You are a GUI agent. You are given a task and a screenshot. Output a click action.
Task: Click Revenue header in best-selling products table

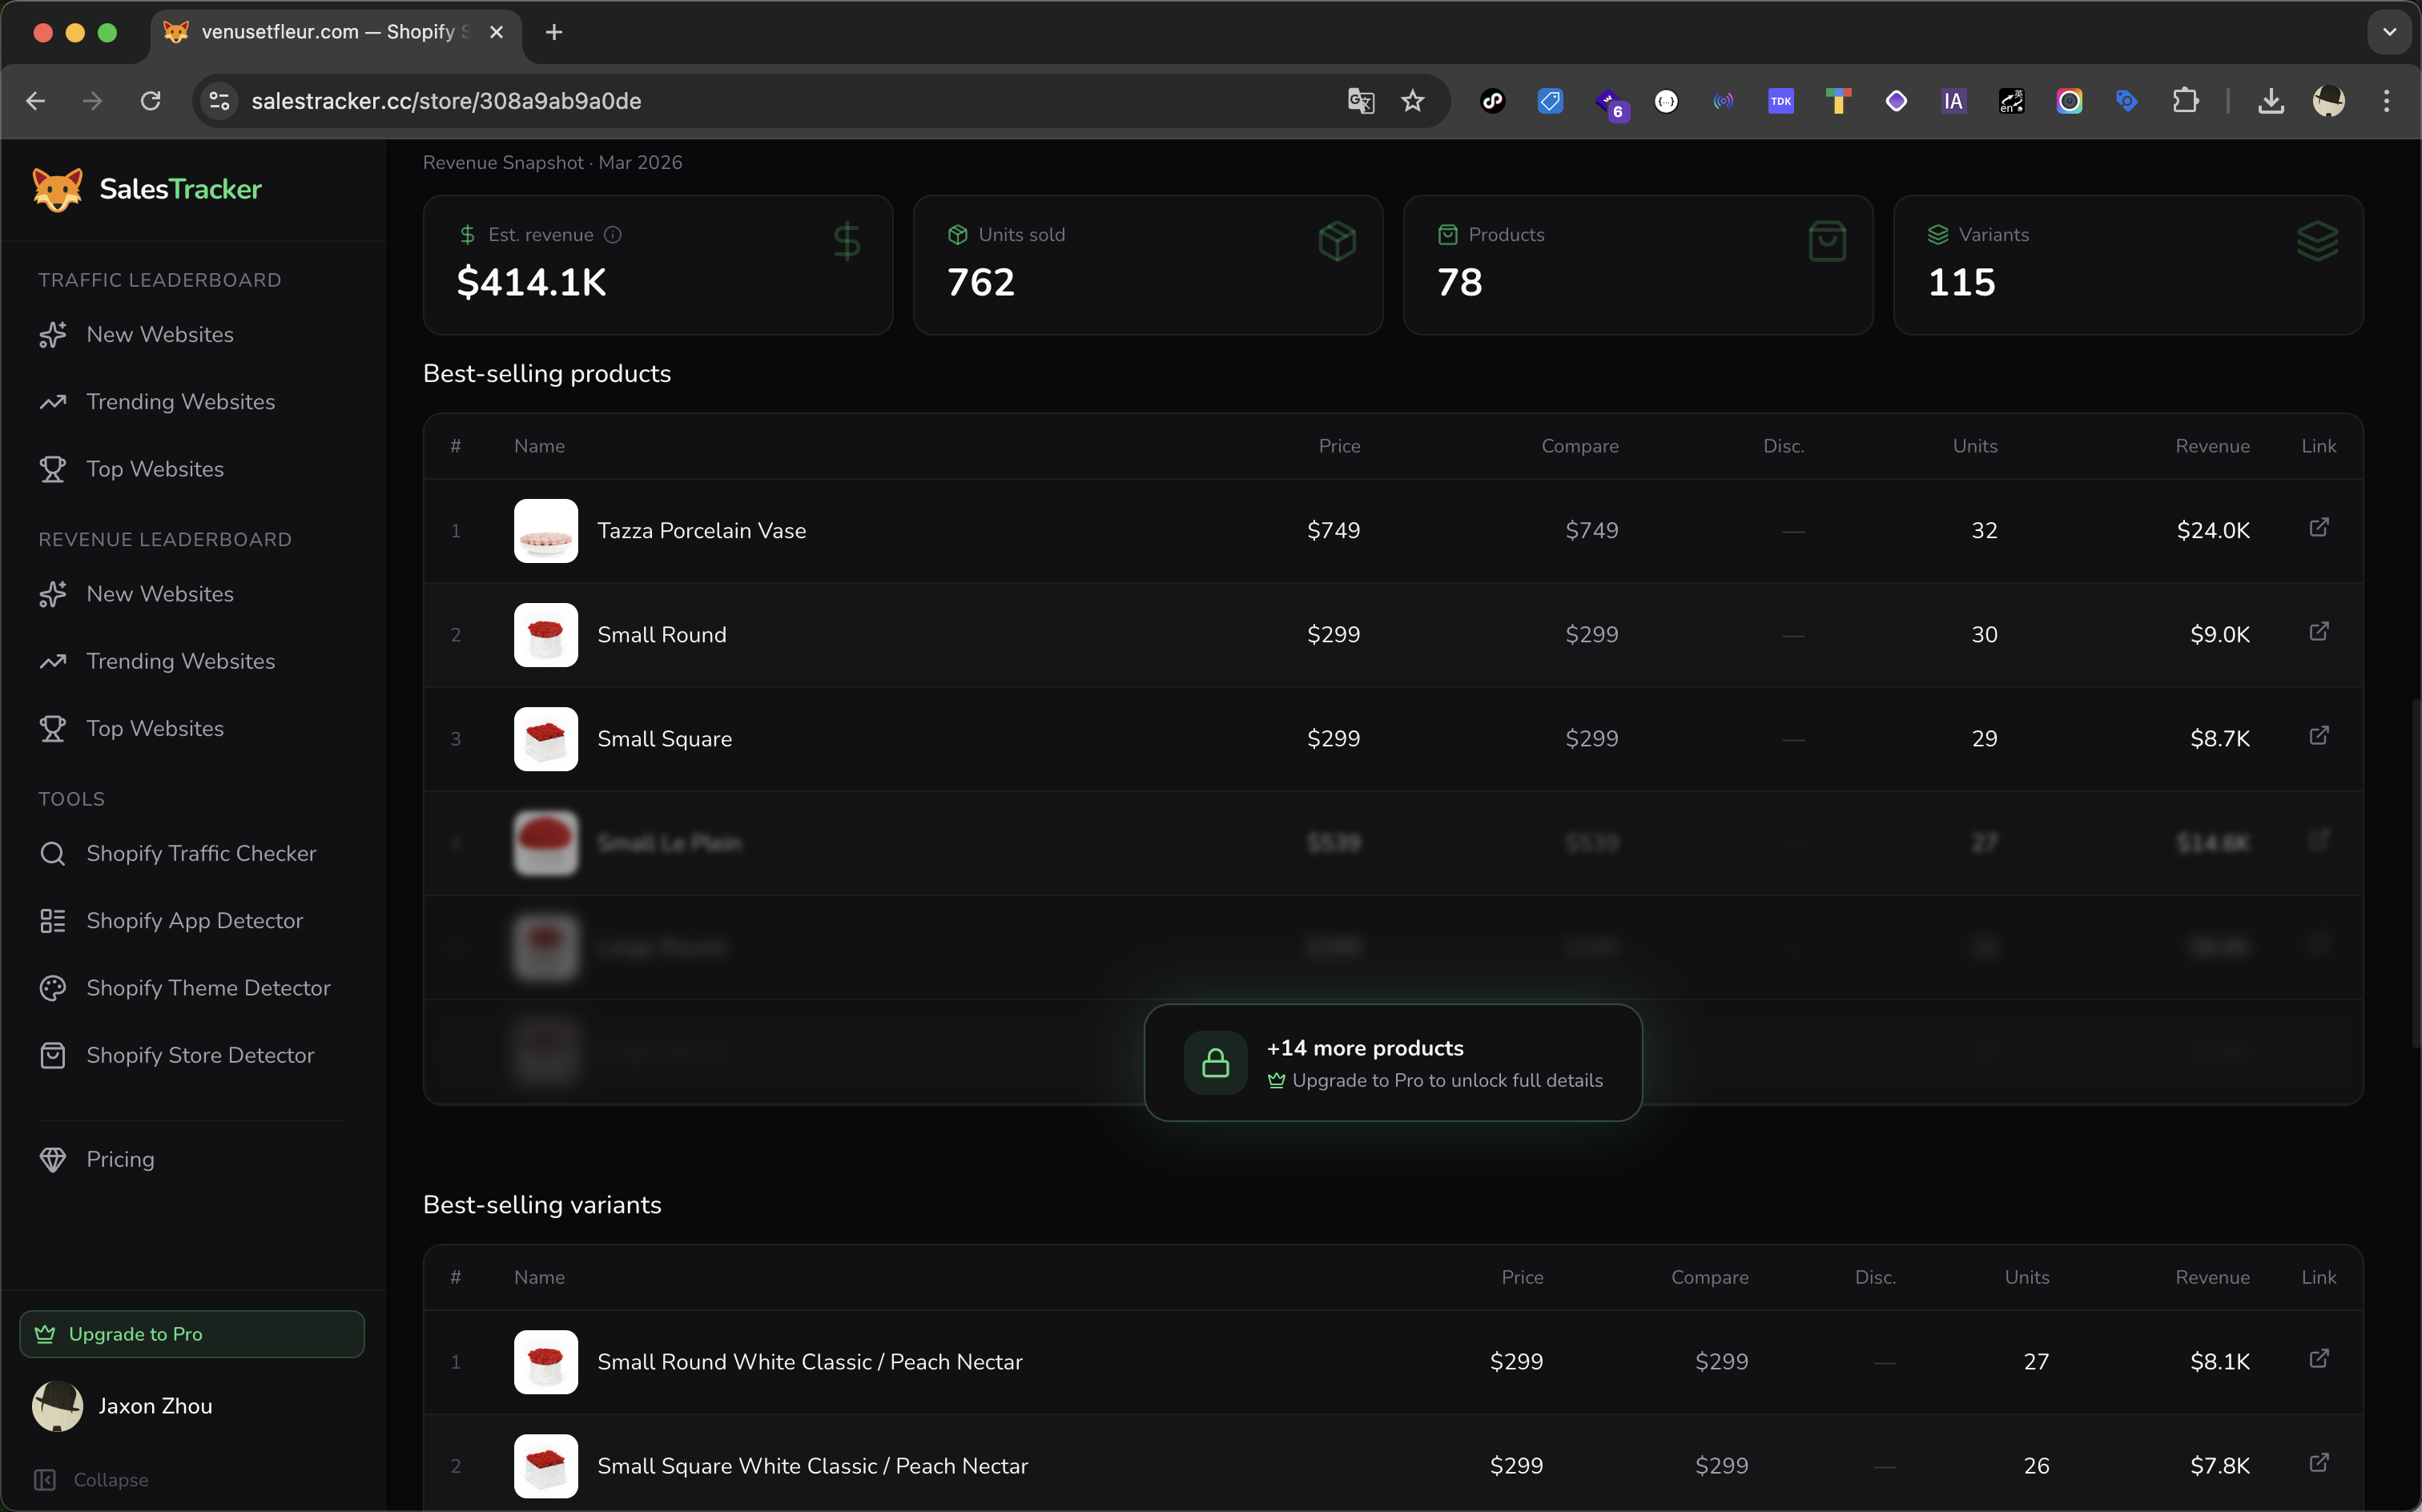[2212, 446]
